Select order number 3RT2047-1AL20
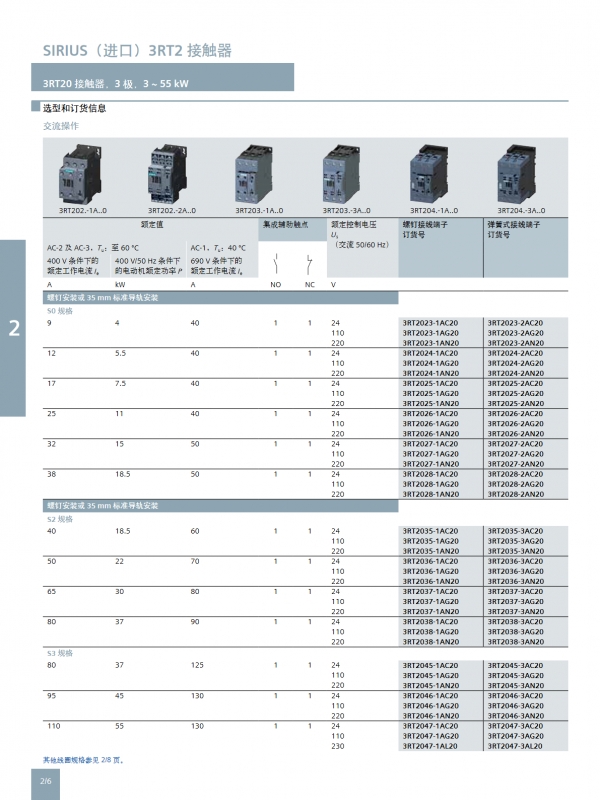Image resolution: width=600 pixels, height=800 pixels. click(x=430, y=746)
